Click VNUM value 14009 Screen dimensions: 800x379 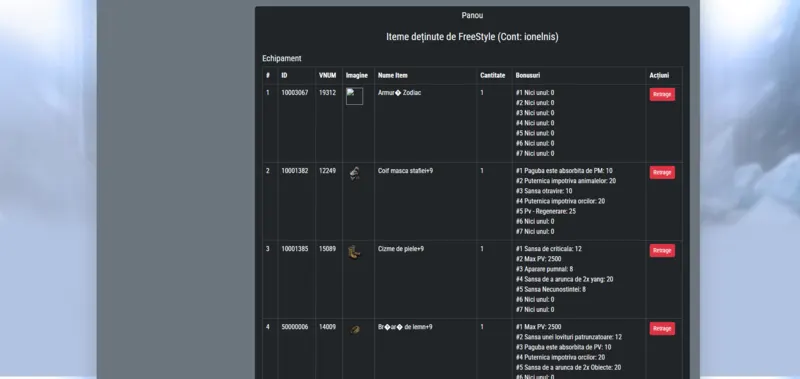pos(328,327)
